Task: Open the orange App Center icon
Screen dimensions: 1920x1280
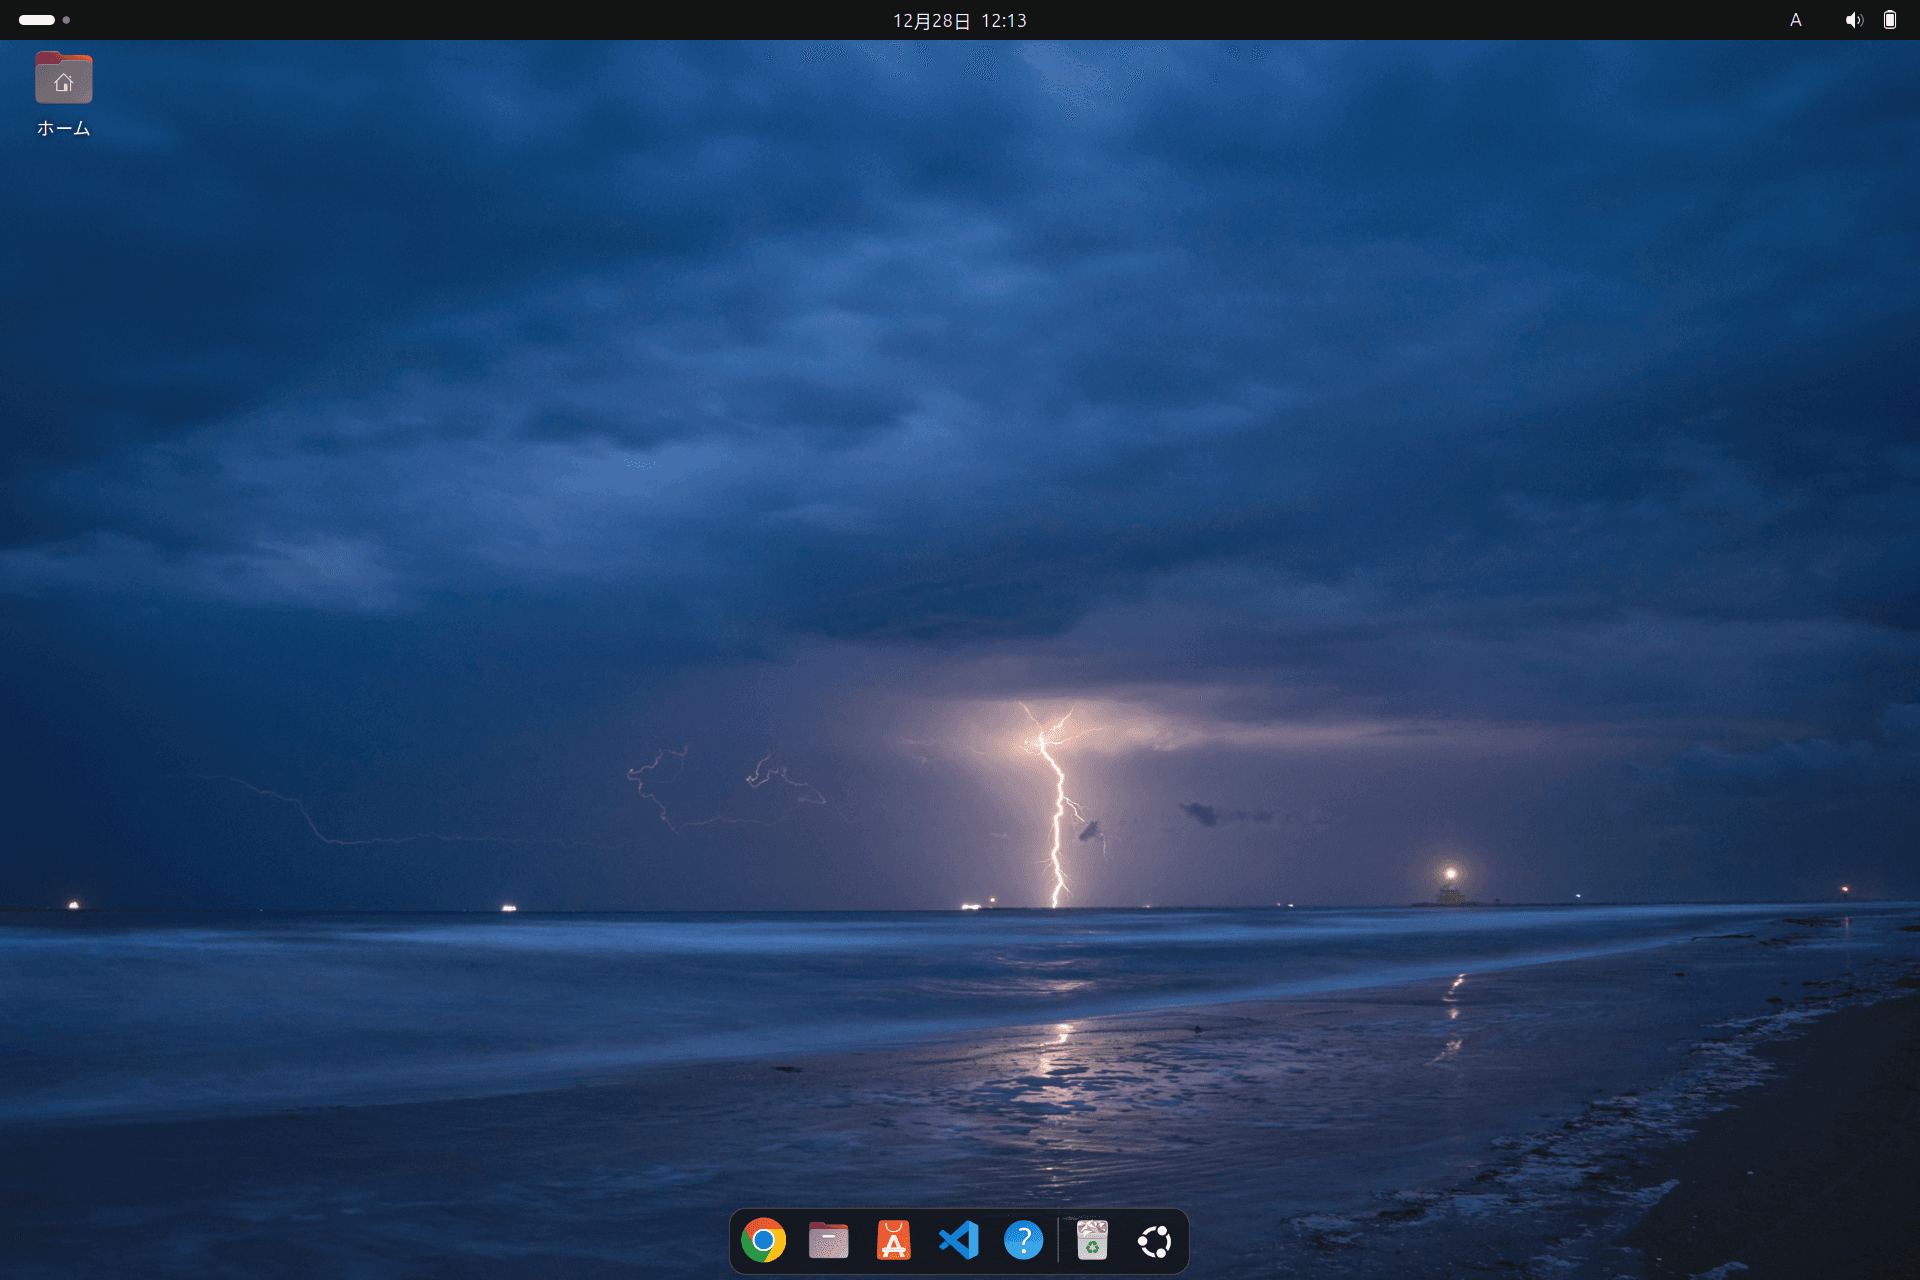Action: click(893, 1241)
